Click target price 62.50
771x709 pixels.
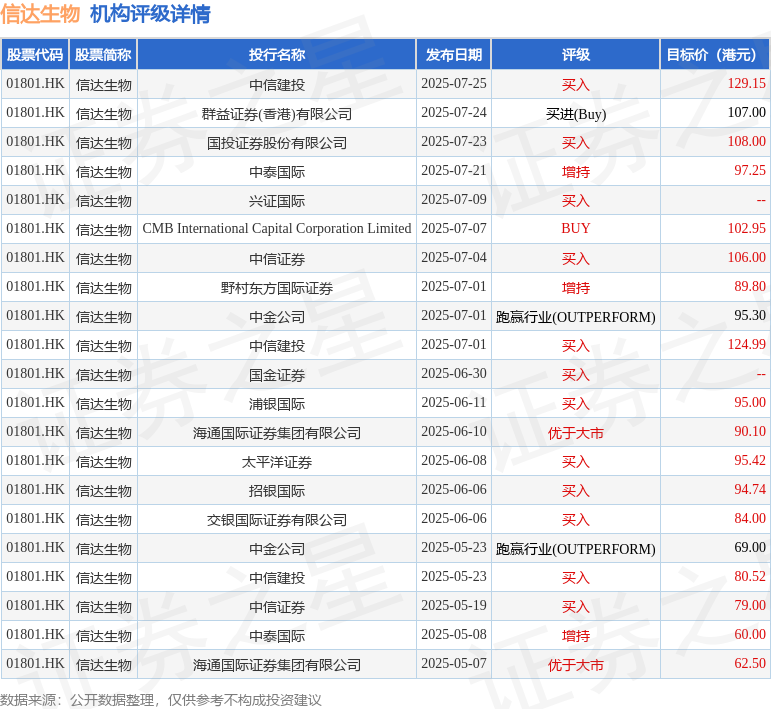pyautogui.click(x=750, y=664)
